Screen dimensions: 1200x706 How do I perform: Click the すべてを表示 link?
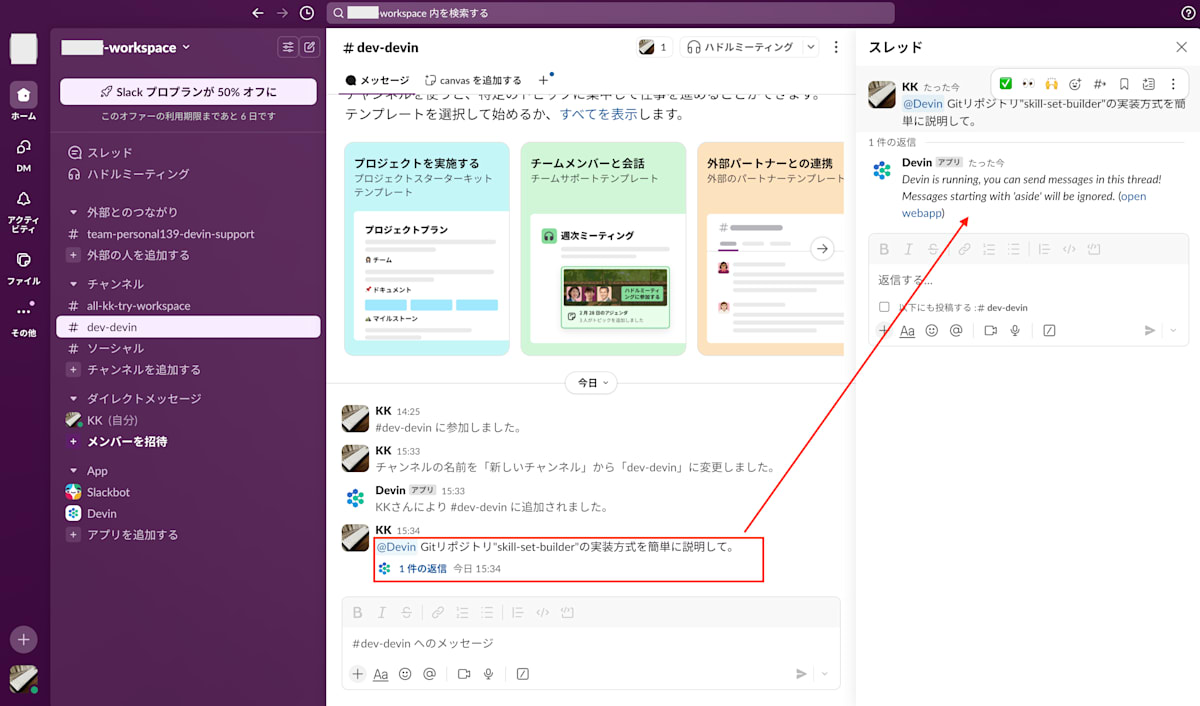pyautogui.click(x=599, y=115)
